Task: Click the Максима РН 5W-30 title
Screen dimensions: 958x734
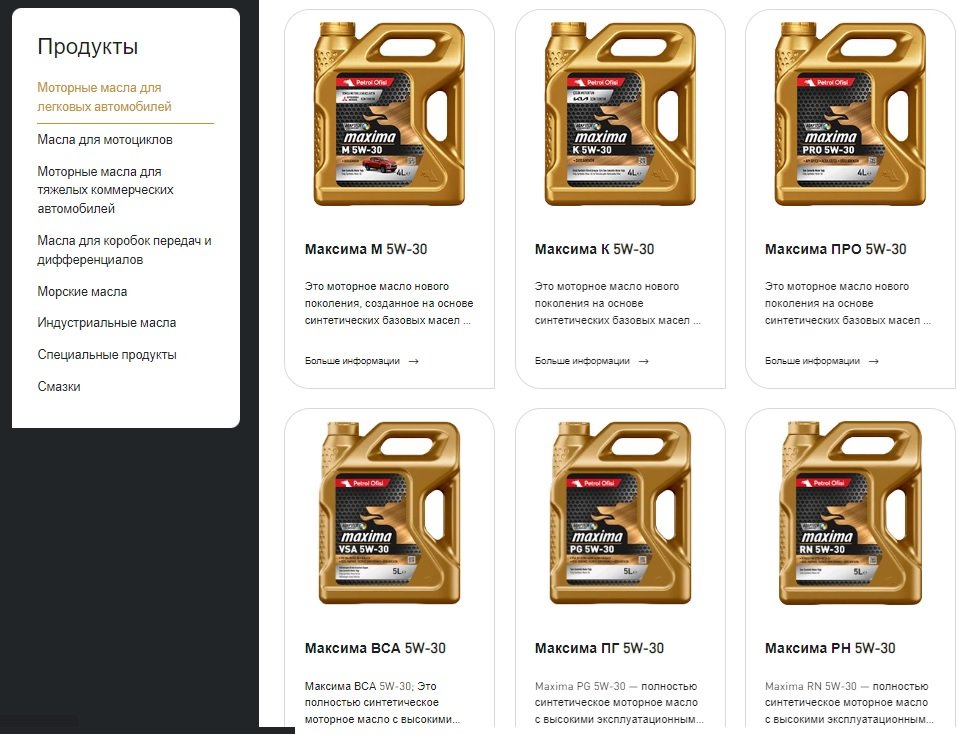Action: click(x=830, y=648)
